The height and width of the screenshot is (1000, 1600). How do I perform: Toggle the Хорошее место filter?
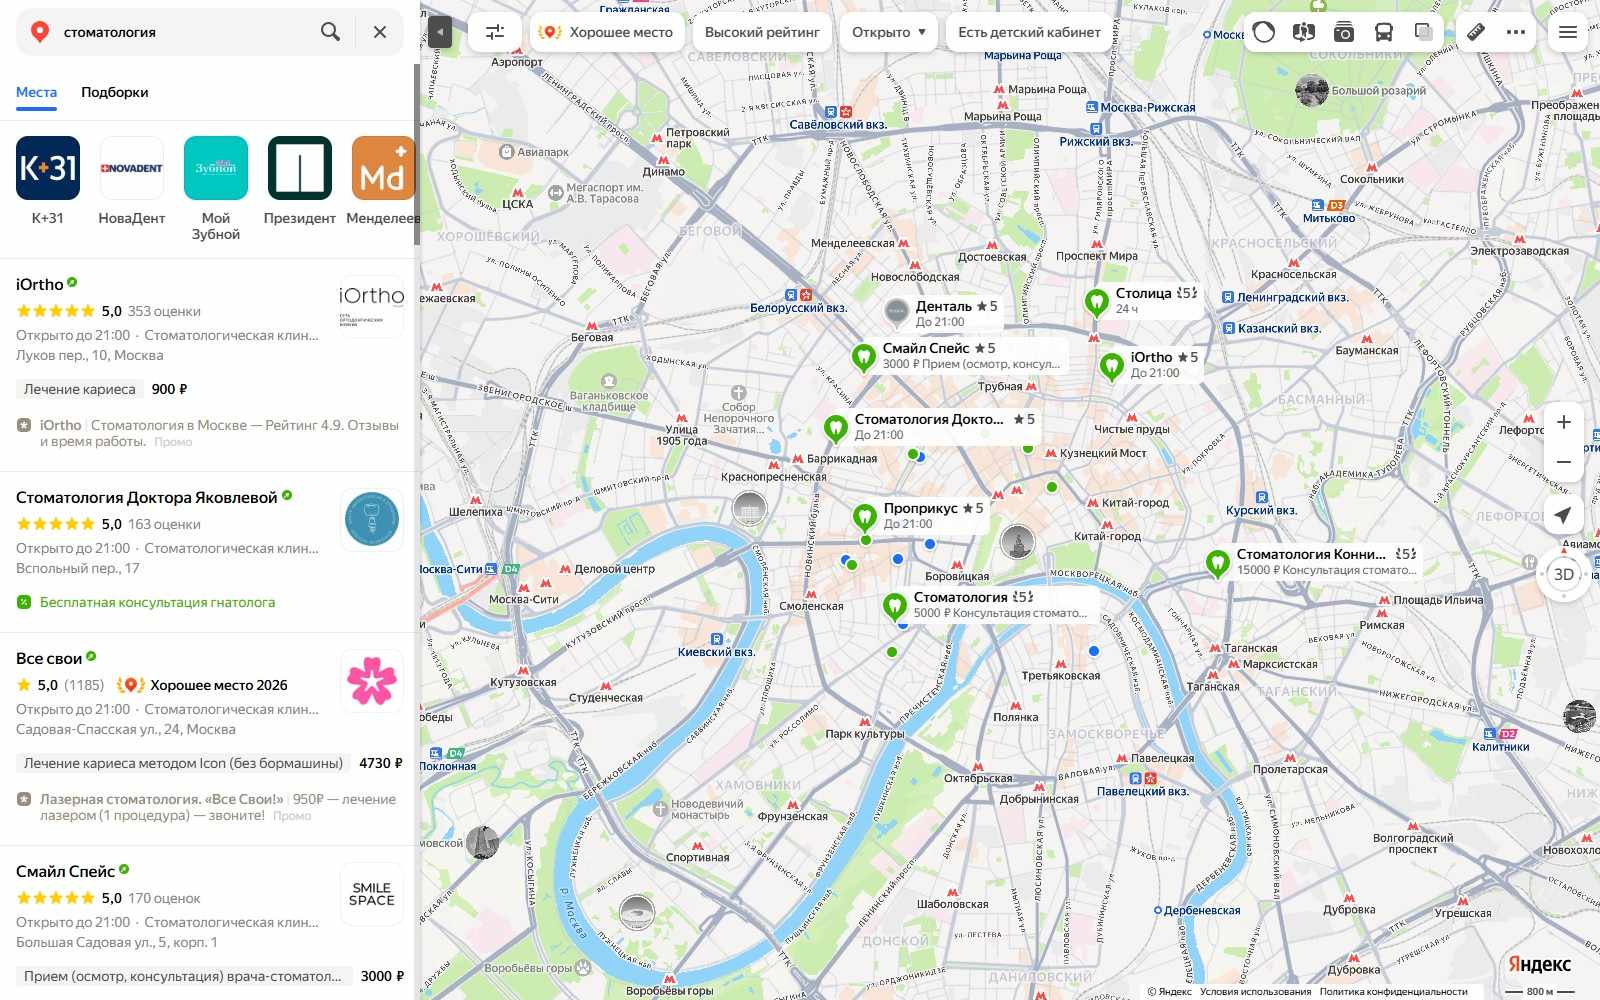click(607, 32)
